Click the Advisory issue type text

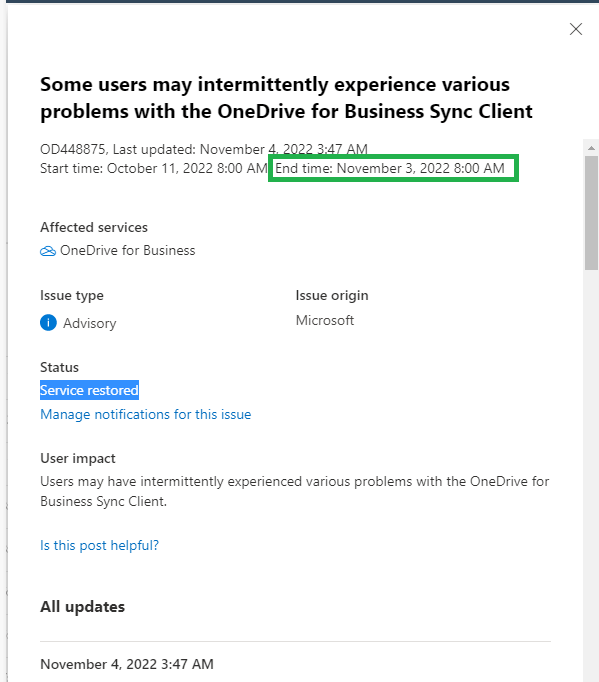click(90, 323)
